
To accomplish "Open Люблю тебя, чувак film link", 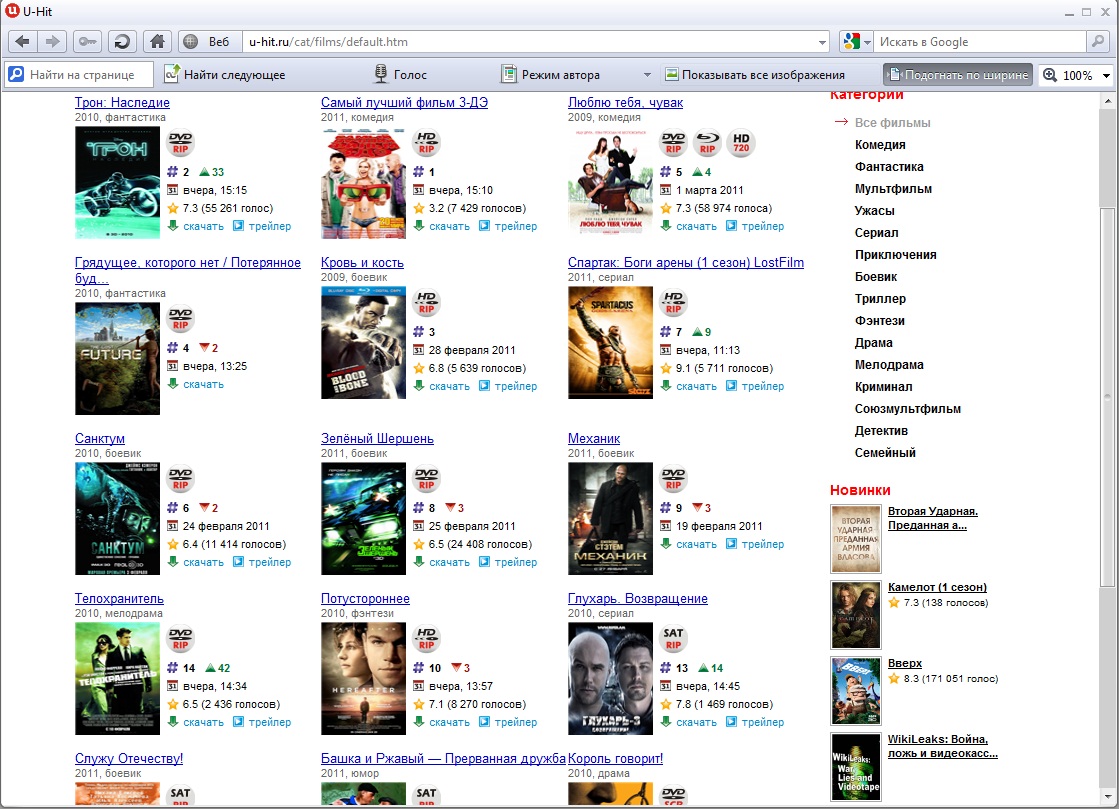I will pos(625,102).
